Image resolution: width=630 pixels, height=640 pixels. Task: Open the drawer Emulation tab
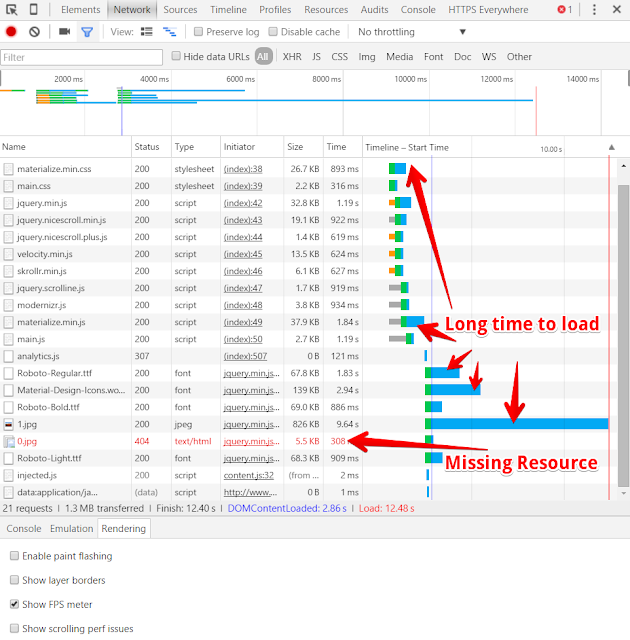(71, 529)
